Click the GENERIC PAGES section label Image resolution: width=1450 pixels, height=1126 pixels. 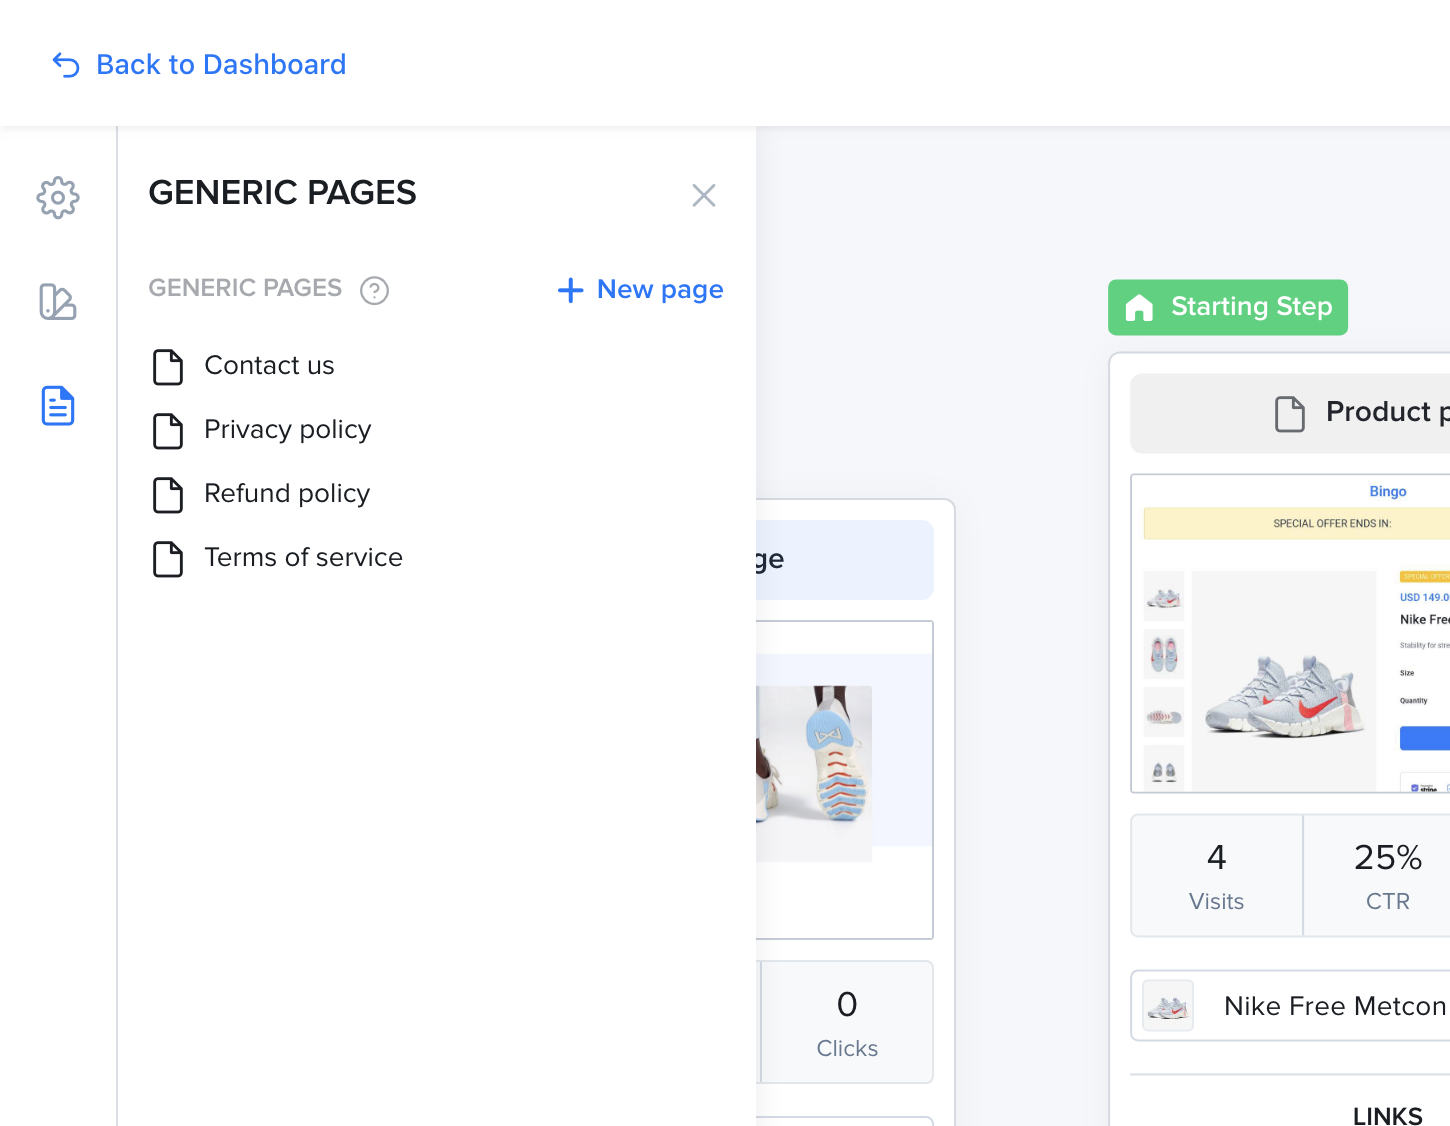click(x=245, y=288)
